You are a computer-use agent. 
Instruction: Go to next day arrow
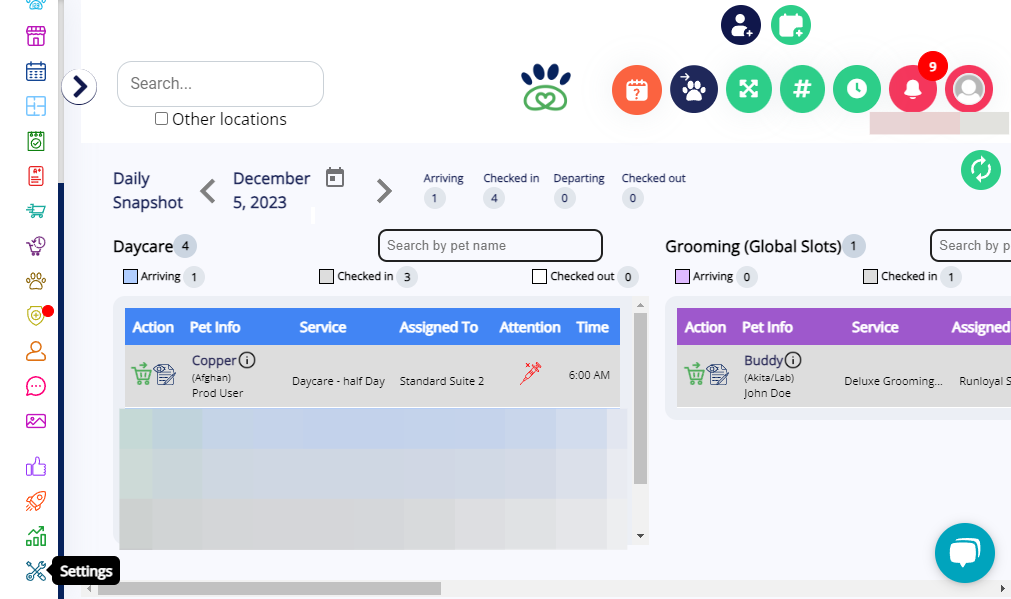coord(384,191)
